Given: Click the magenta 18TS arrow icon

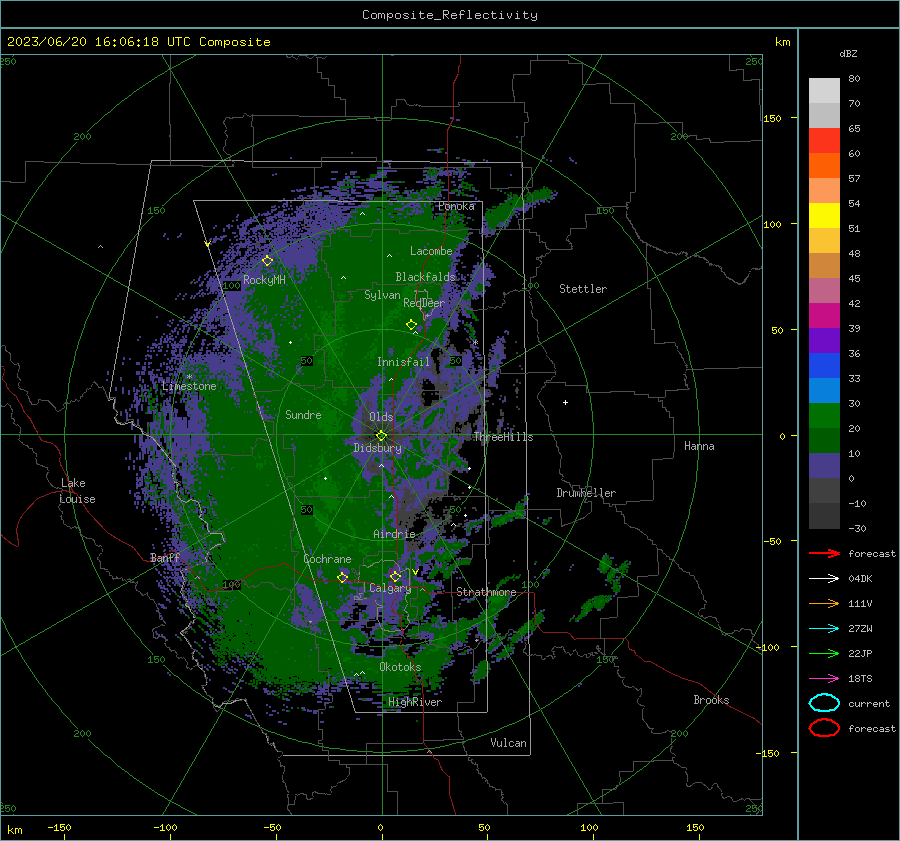Looking at the screenshot, I should 824,678.
